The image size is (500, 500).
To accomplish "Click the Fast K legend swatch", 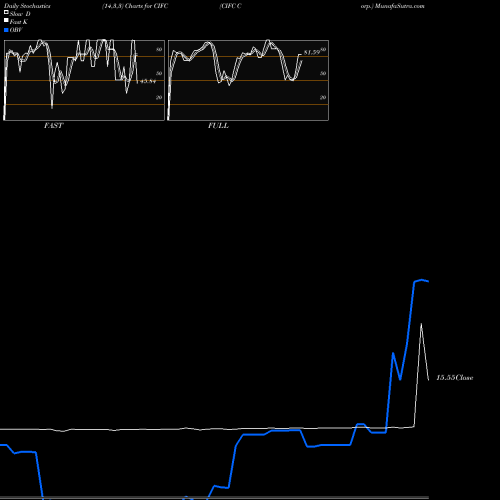I will 6,21.
